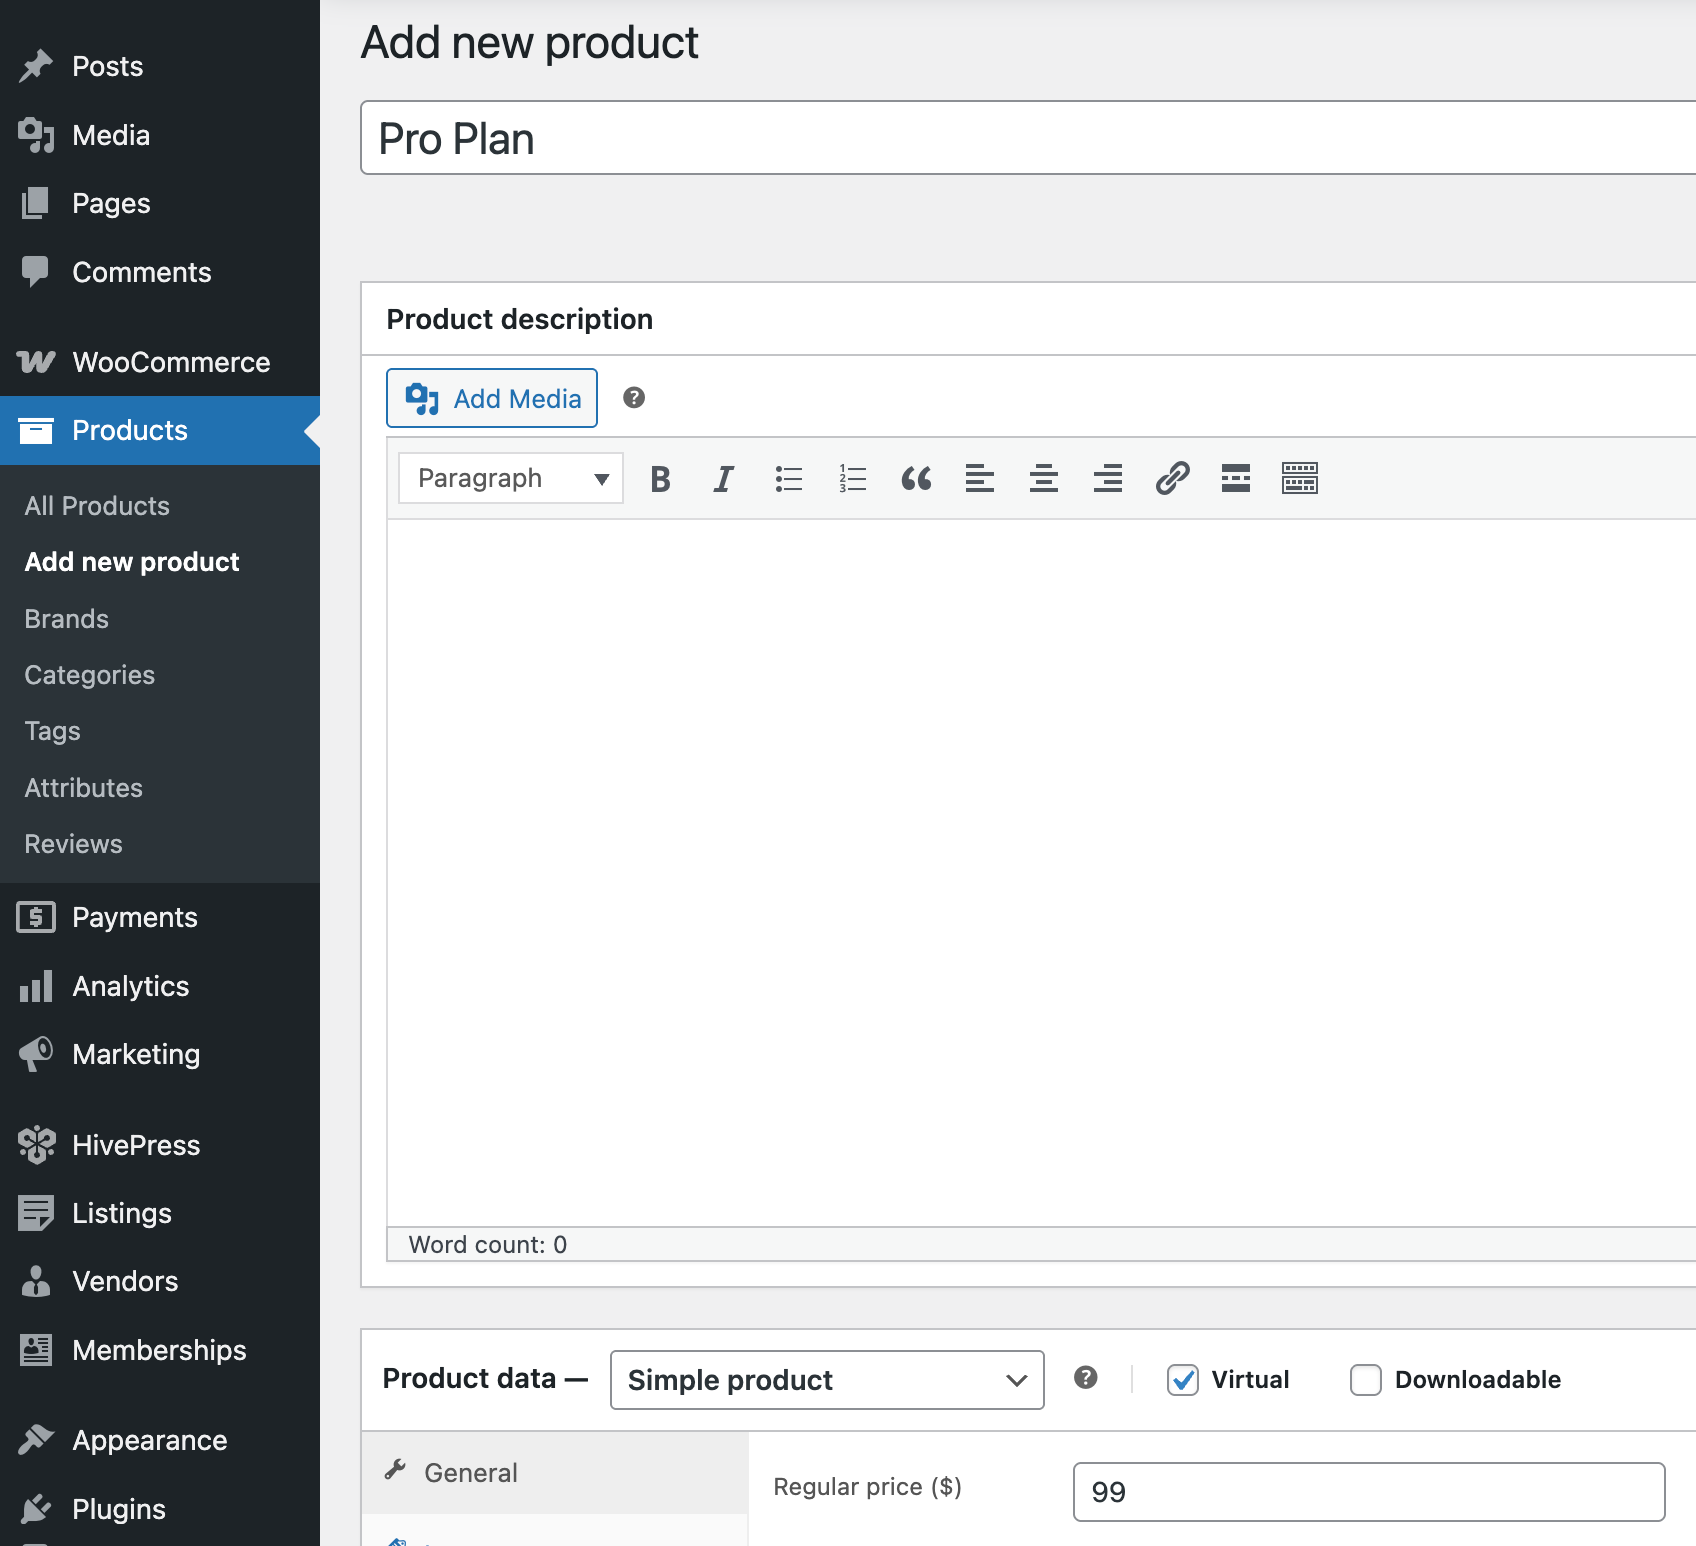Open Add new product in the sidebar
This screenshot has width=1696, height=1546.
[x=131, y=561]
